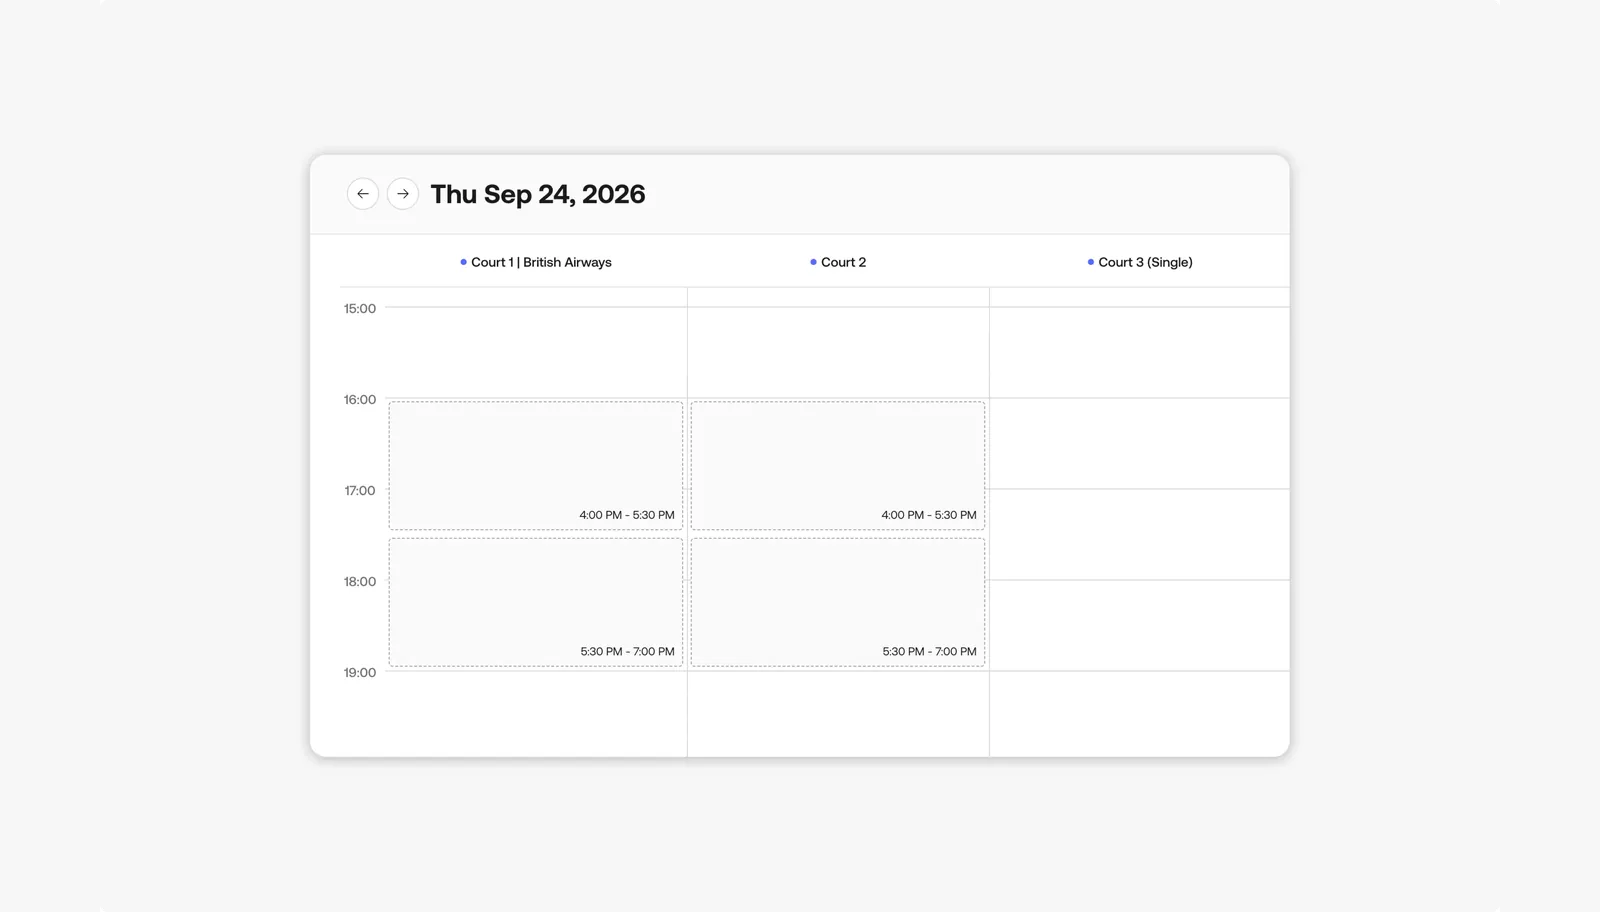Click the blue dot beside Court 3 (Single)
This screenshot has width=1600, height=912.
(x=1091, y=262)
